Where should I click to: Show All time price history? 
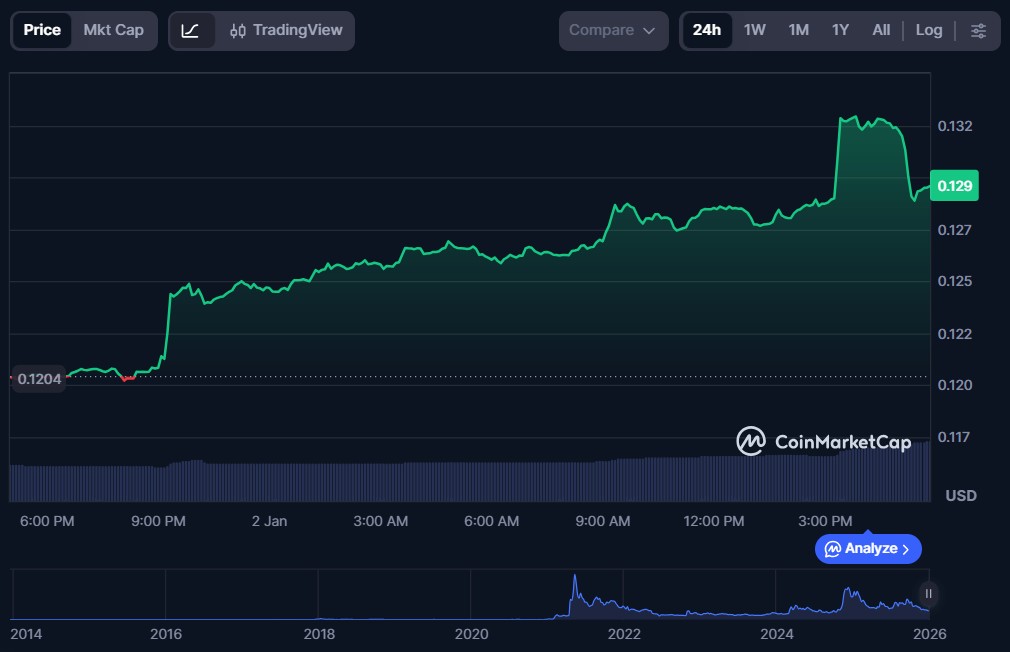click(880, 30)
